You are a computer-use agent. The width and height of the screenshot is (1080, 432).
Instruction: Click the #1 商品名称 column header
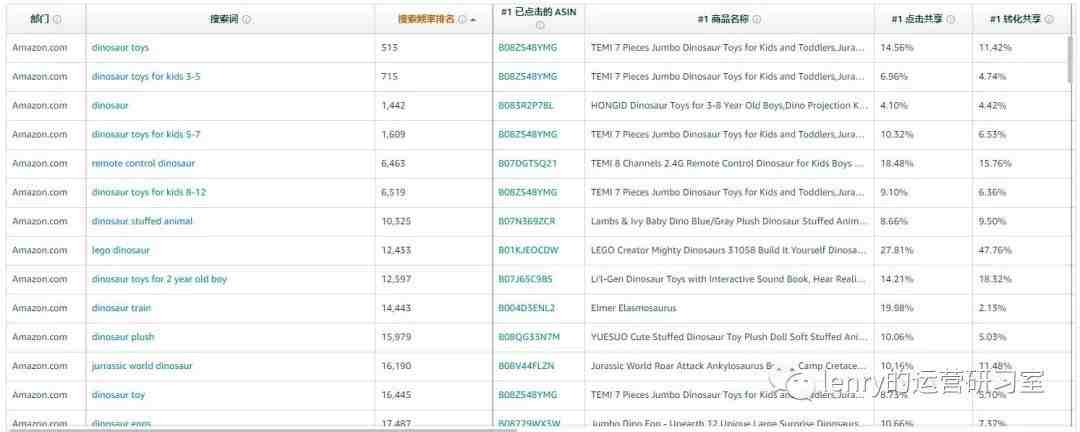723,19
